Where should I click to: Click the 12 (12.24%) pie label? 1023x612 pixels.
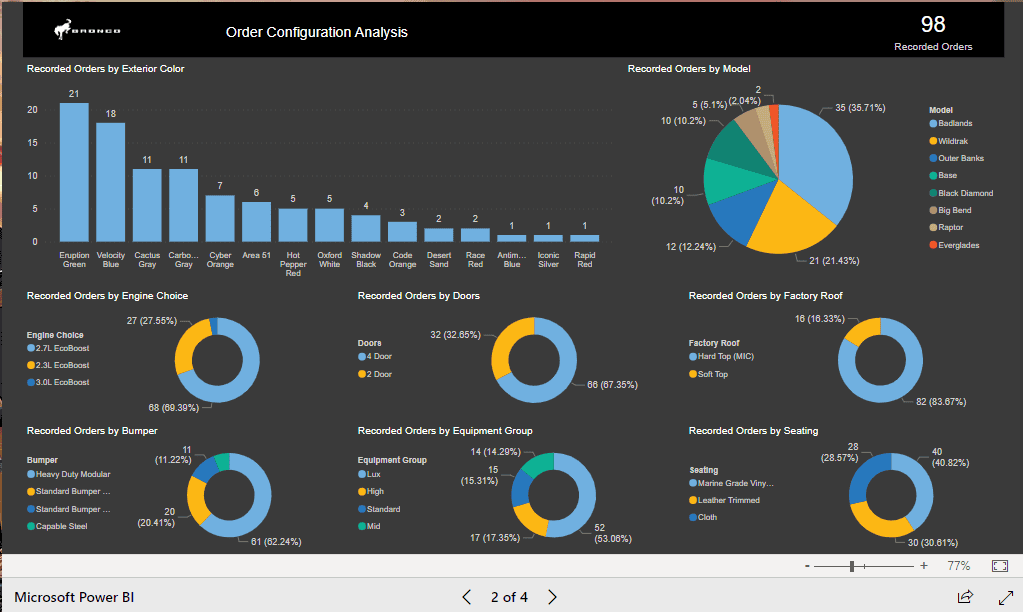click(691, 247)
